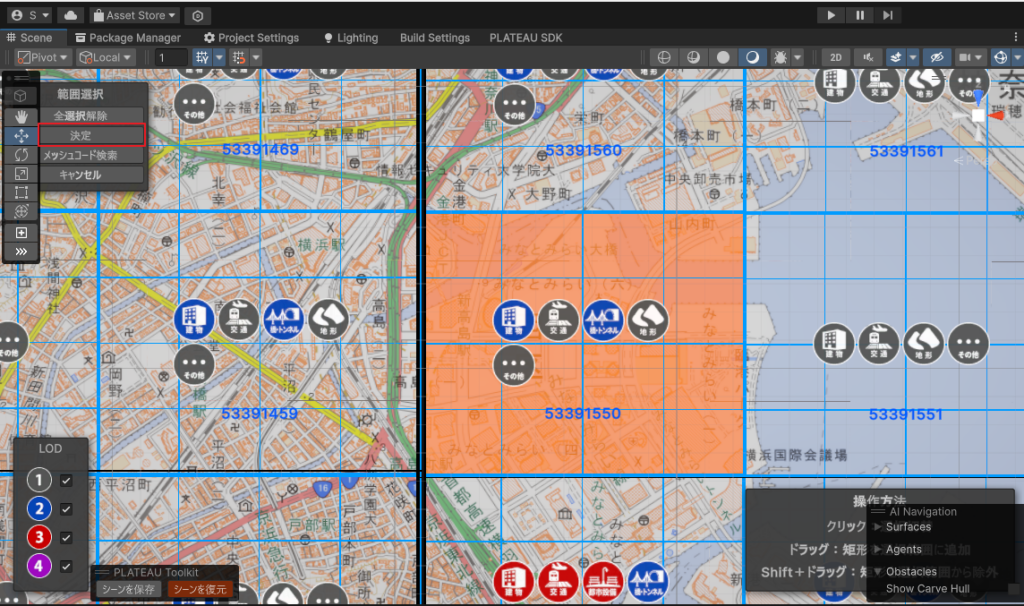Open the Pivot dropdown
The width and height of the screenshot is (1024, 606).
[x=44, y=57]
